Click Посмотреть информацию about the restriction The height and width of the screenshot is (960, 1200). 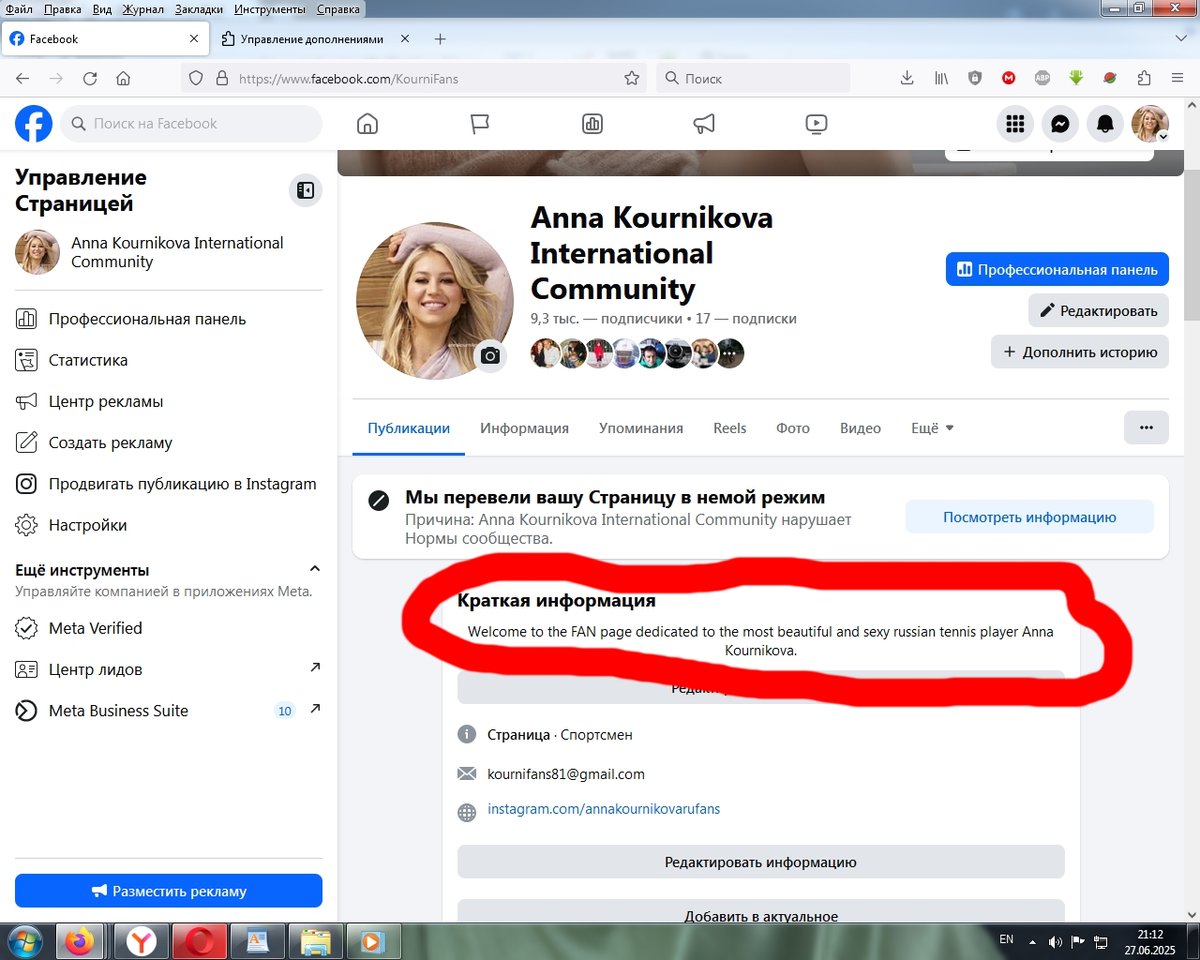click(x=1030, y=517)
